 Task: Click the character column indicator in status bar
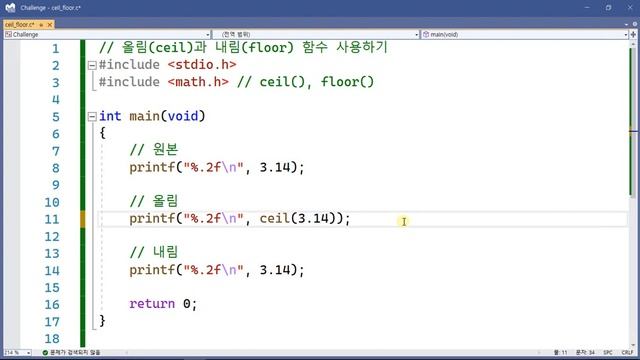(x=585, y=352)
